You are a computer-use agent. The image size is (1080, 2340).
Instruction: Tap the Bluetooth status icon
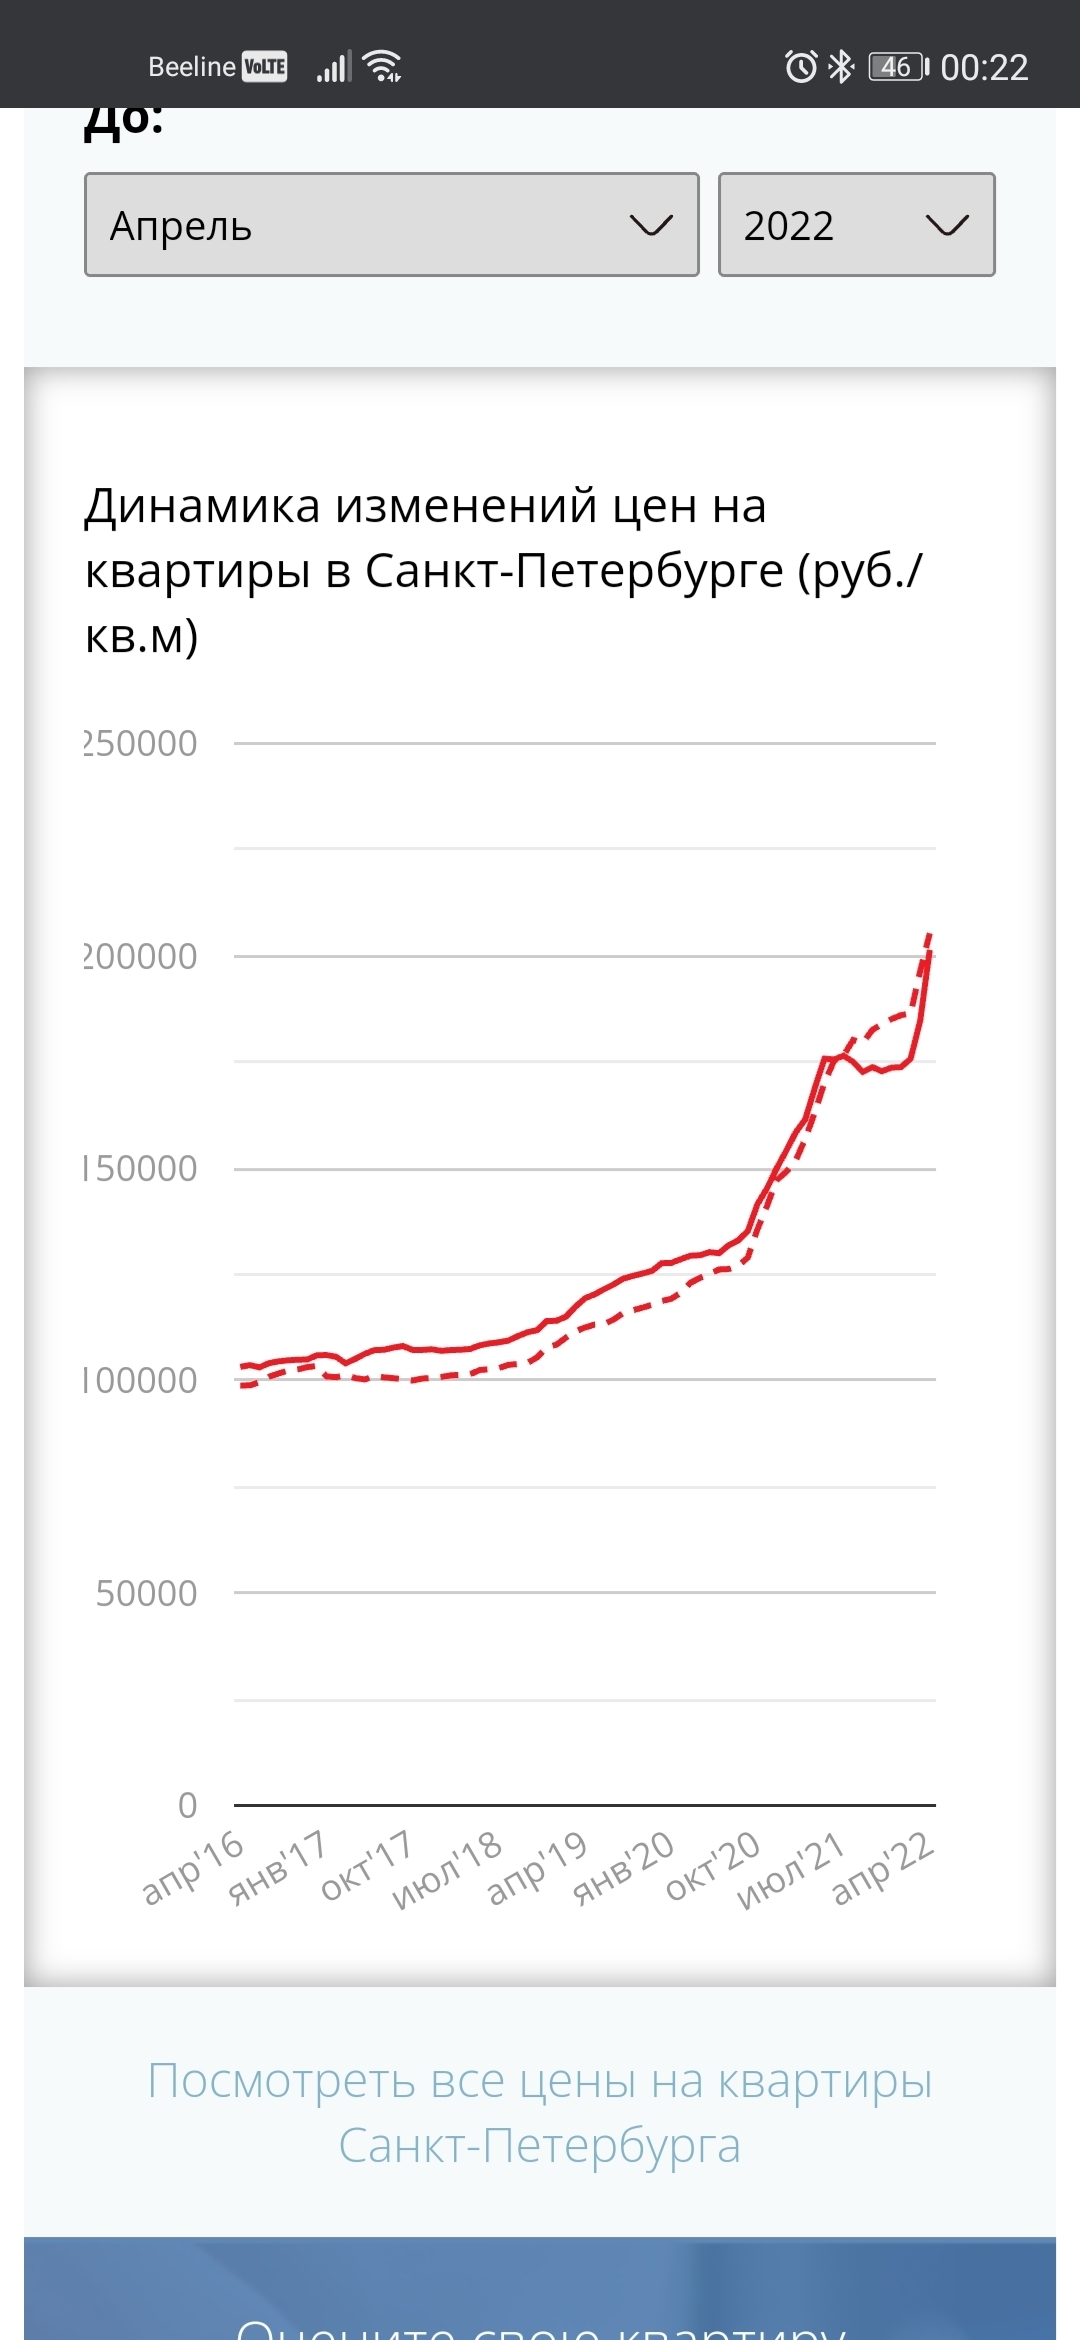point(842,67)
